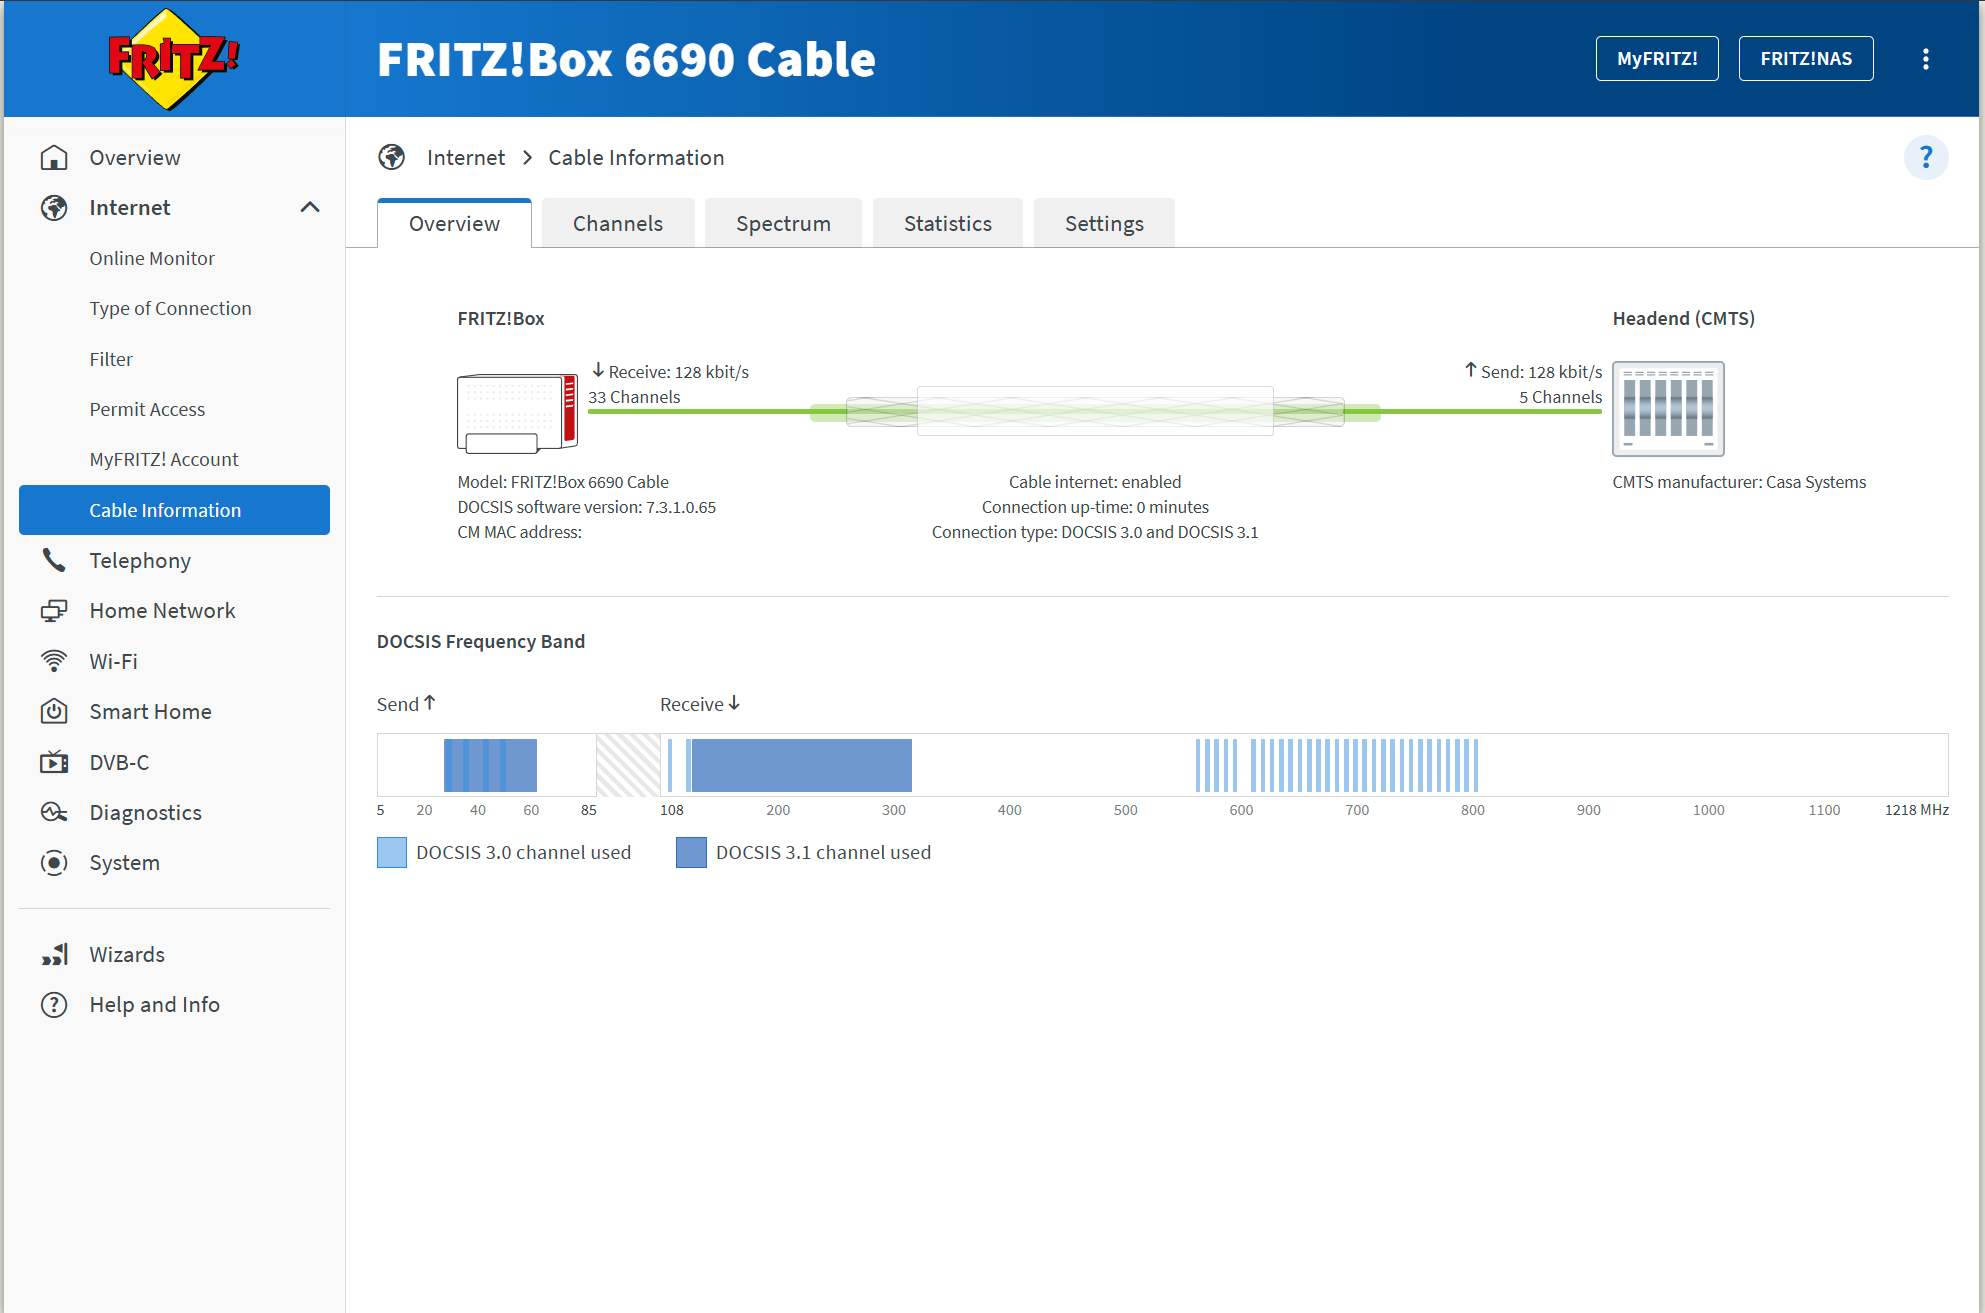Click the breadcrumb globe icon

tap(392, 158)
